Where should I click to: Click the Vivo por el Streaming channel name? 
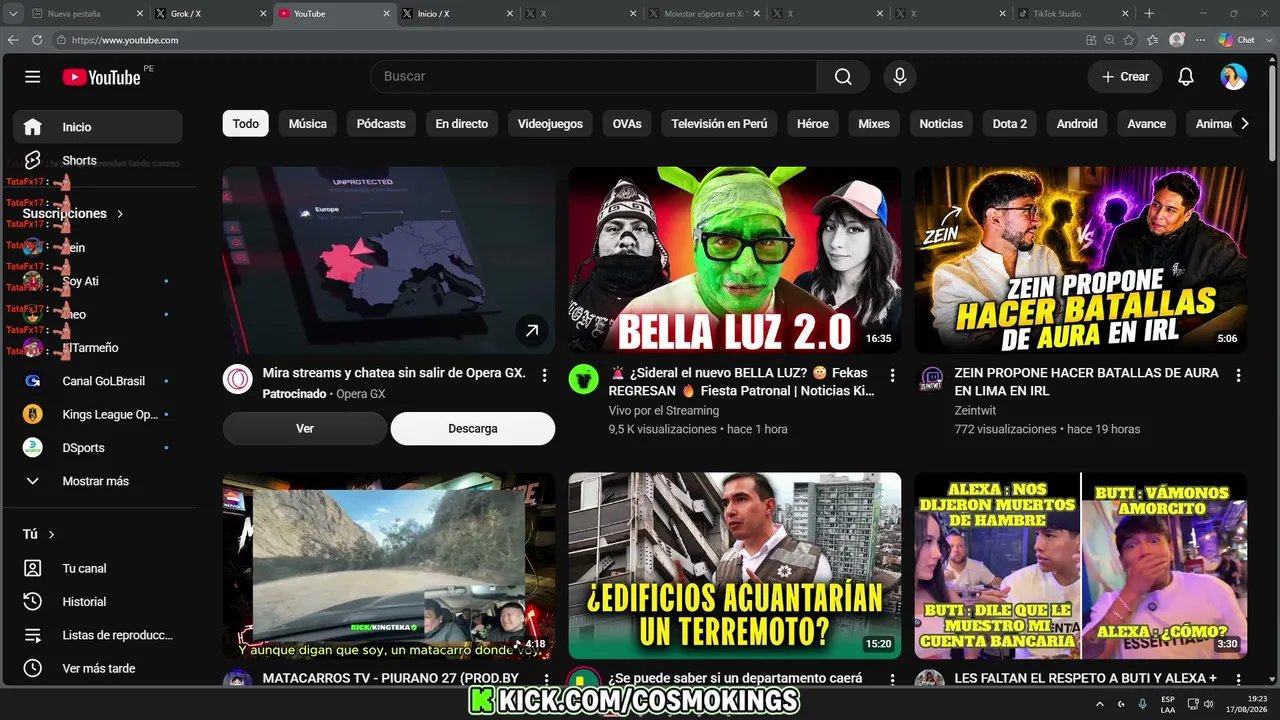pos(664,410)
